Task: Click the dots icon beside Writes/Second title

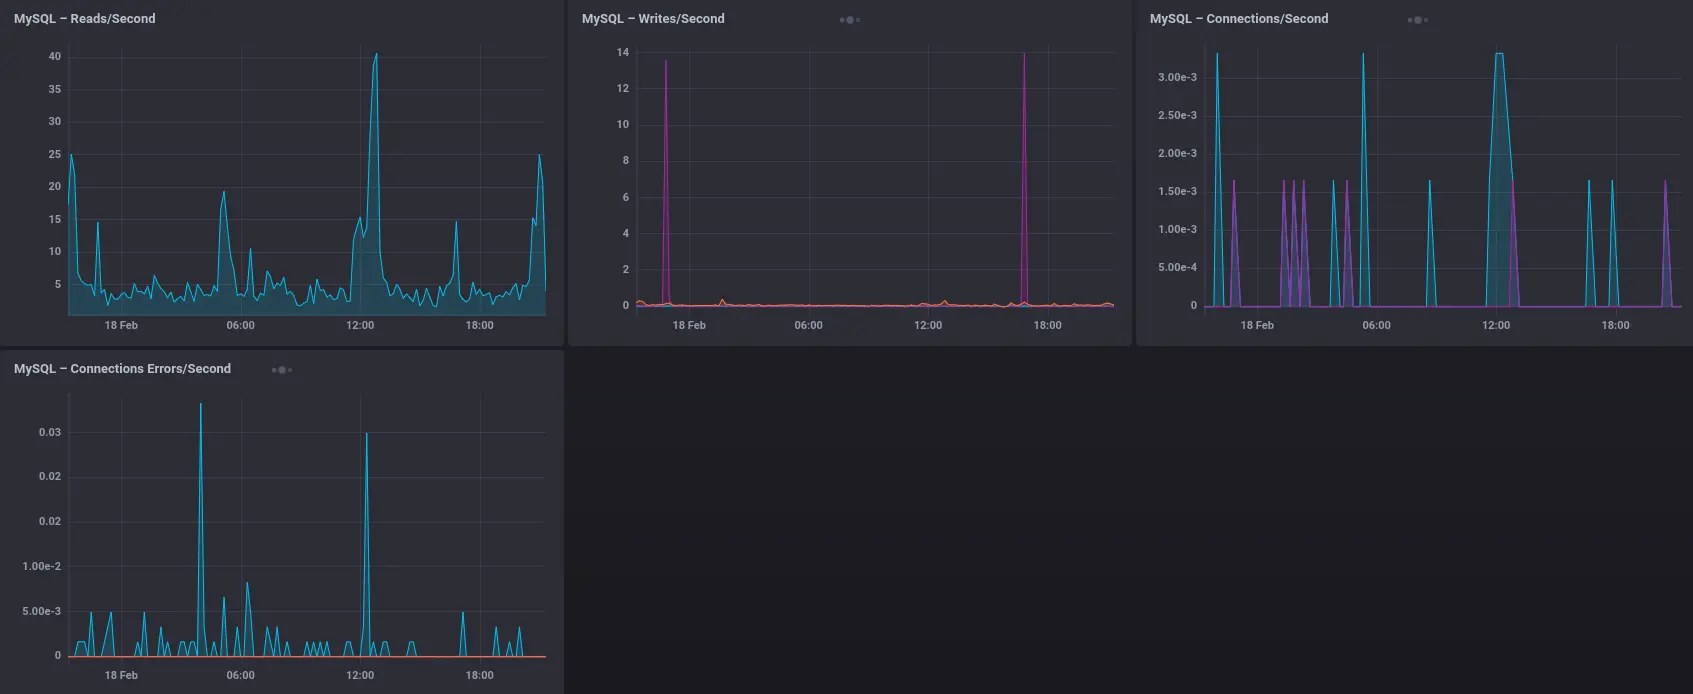Action: coord(849,20)
